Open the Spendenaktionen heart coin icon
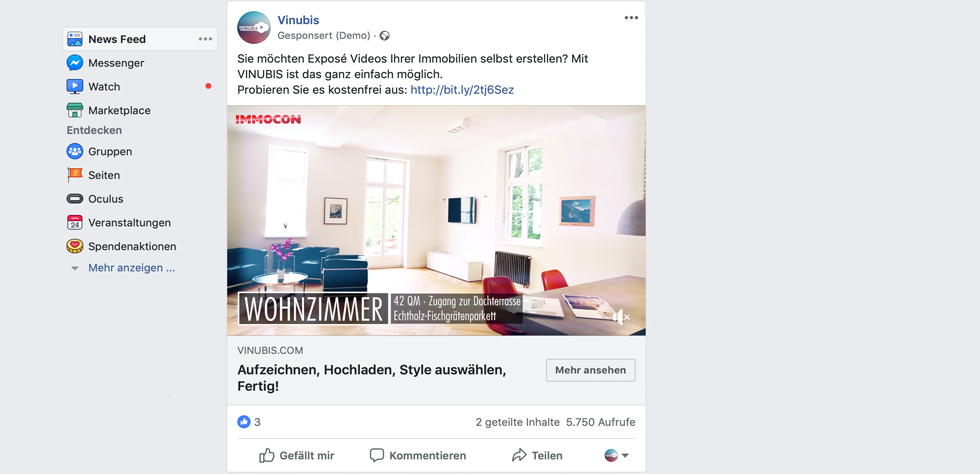The width and height of the screenshot is (980, 474). coord(75,246)
